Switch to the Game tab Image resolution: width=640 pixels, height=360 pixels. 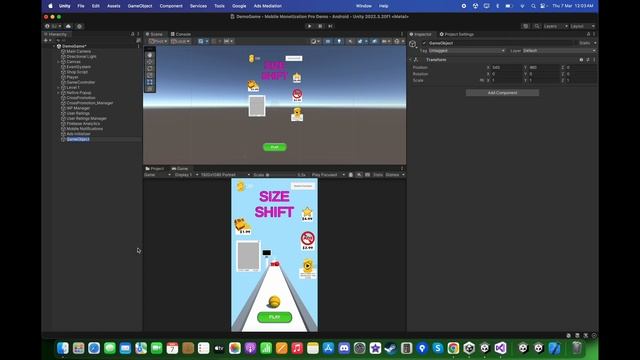point(180,169)
